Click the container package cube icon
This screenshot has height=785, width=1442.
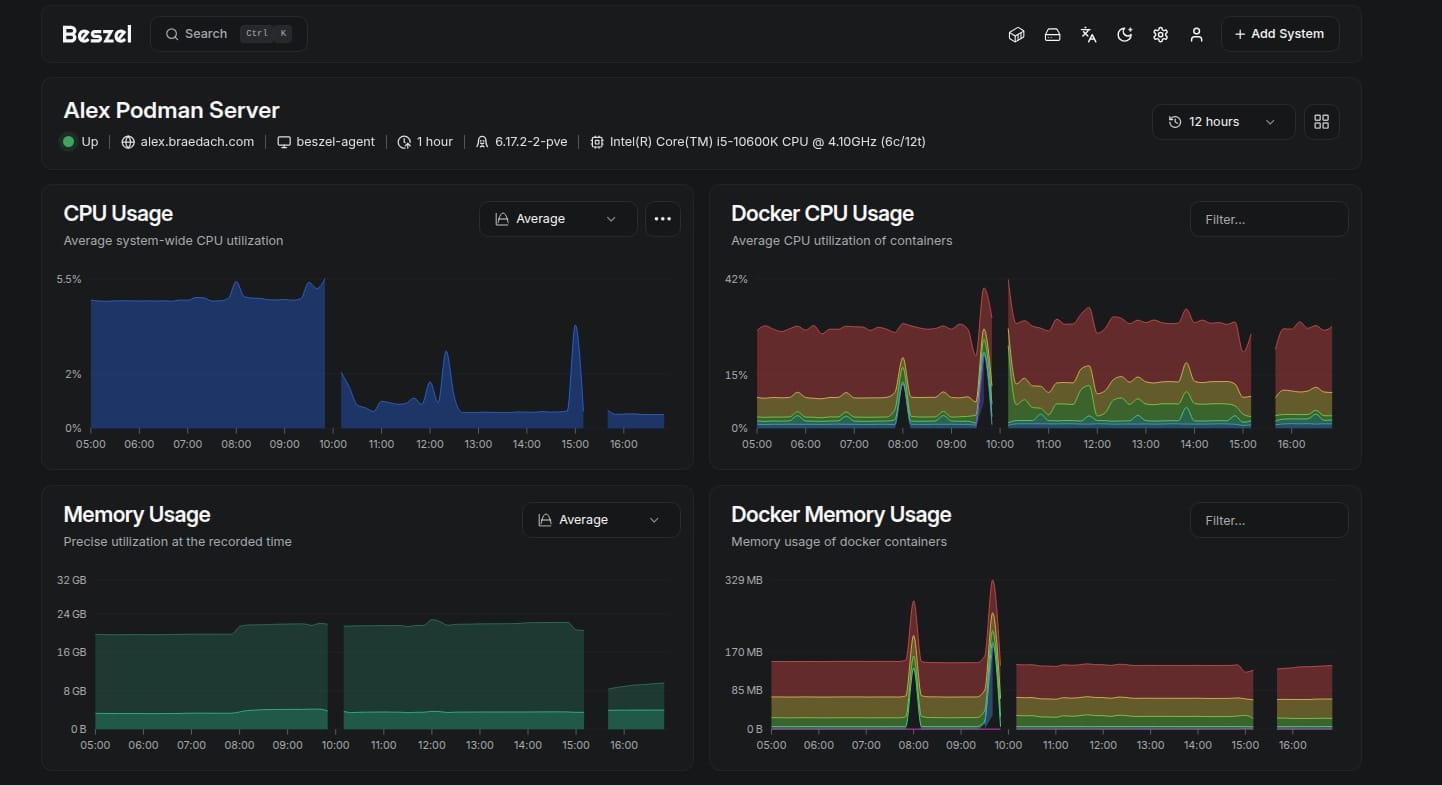tap(1016, 34)
